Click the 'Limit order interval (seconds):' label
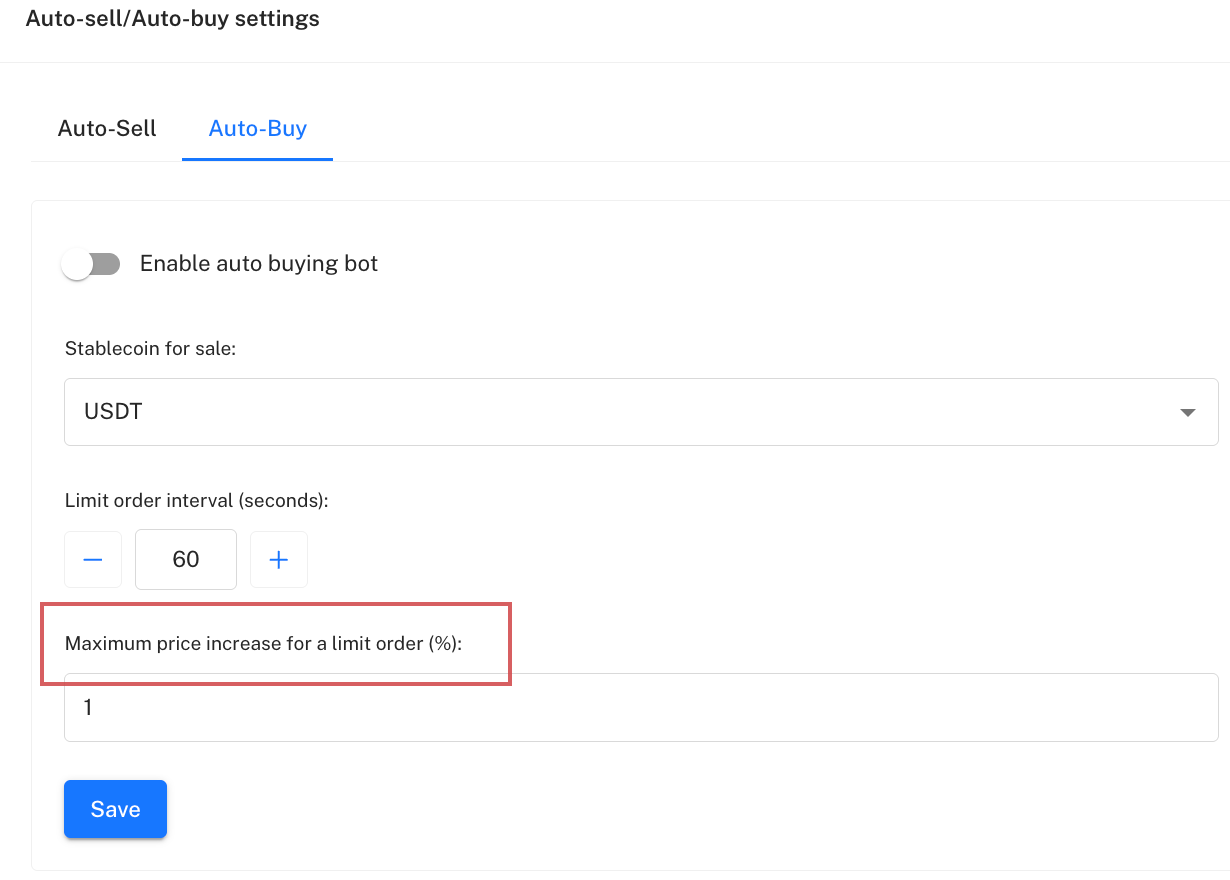 [196, 500]
